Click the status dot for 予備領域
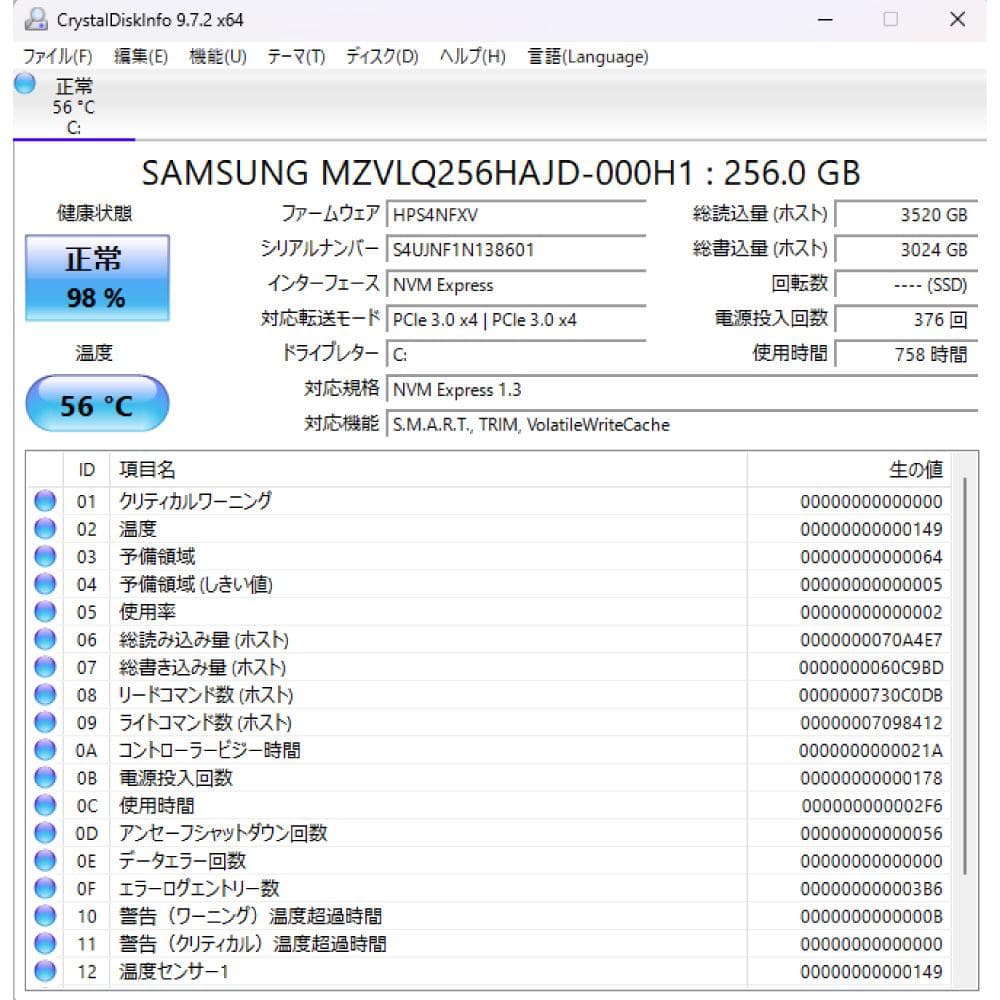 [x=44, y=556]
